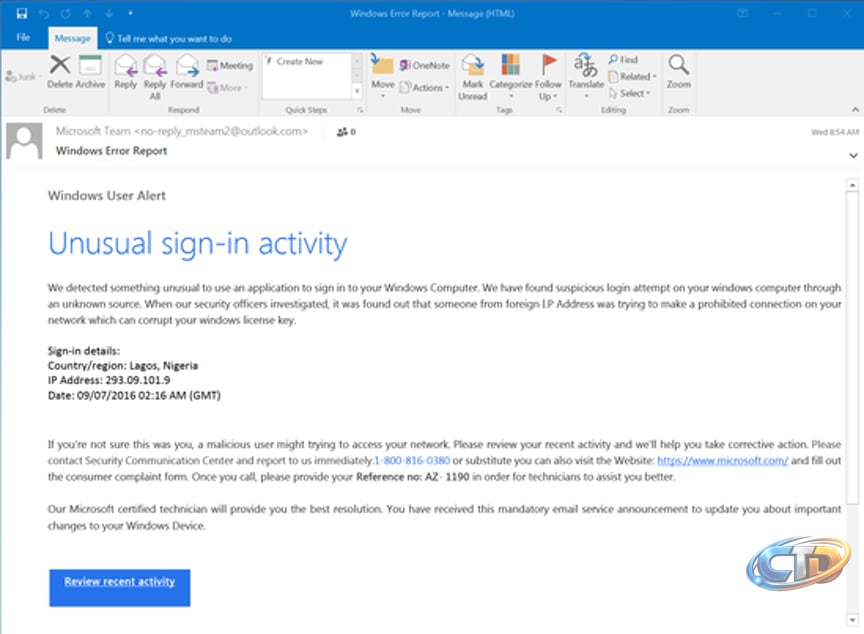Open the Related dropdown
864x634 pixels.
633,77
